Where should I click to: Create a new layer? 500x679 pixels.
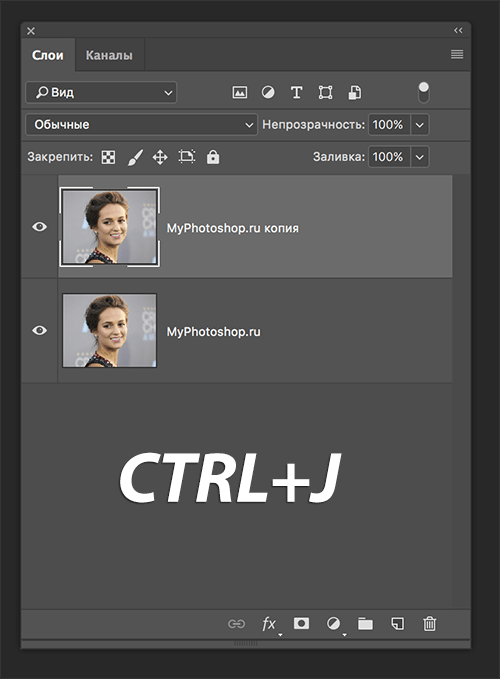click(x=398, y=624)
